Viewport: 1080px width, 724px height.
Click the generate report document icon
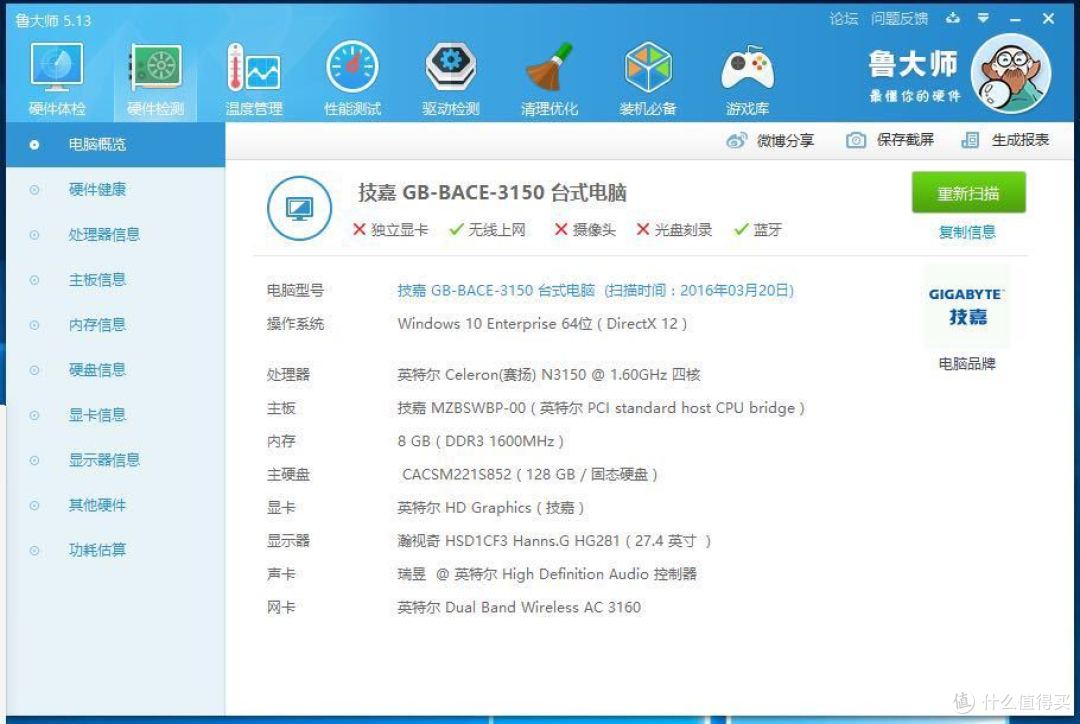[x=970, y=141]
